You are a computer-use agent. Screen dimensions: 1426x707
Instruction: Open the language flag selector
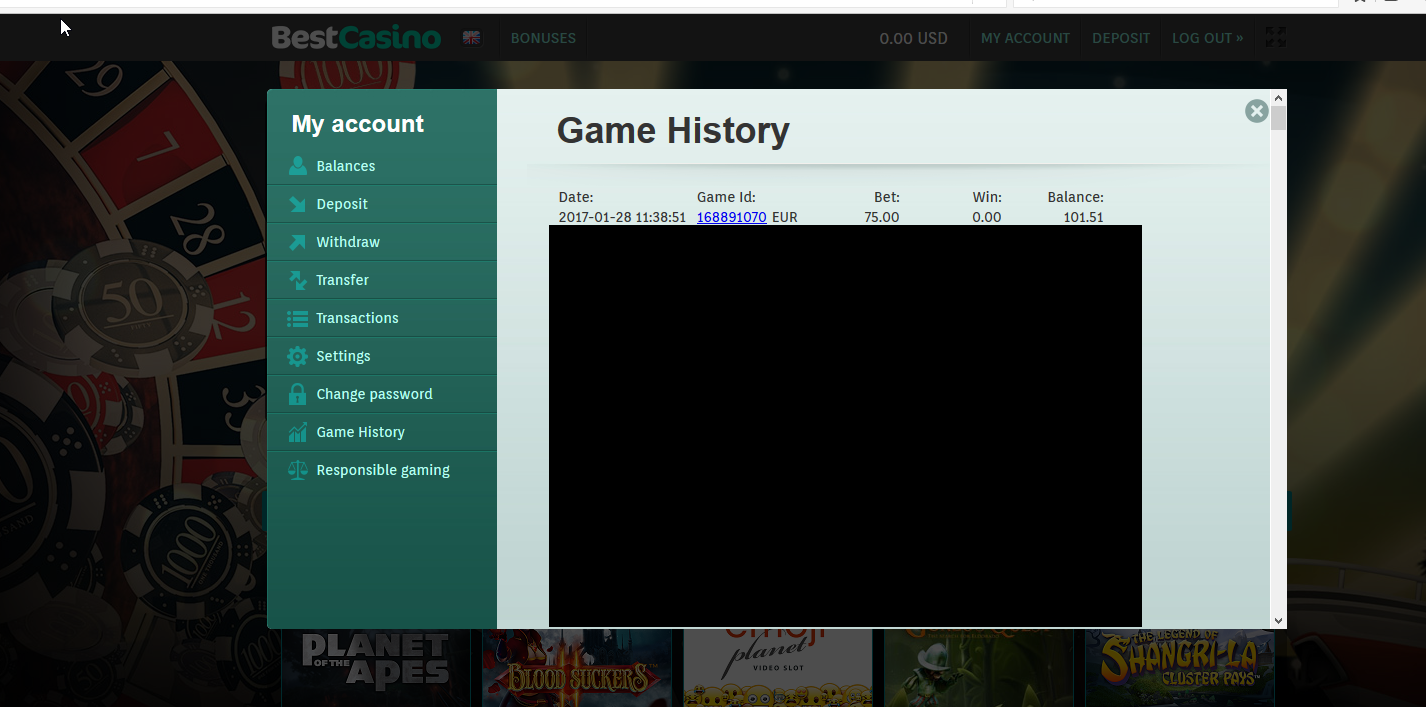tap(471, 38)
